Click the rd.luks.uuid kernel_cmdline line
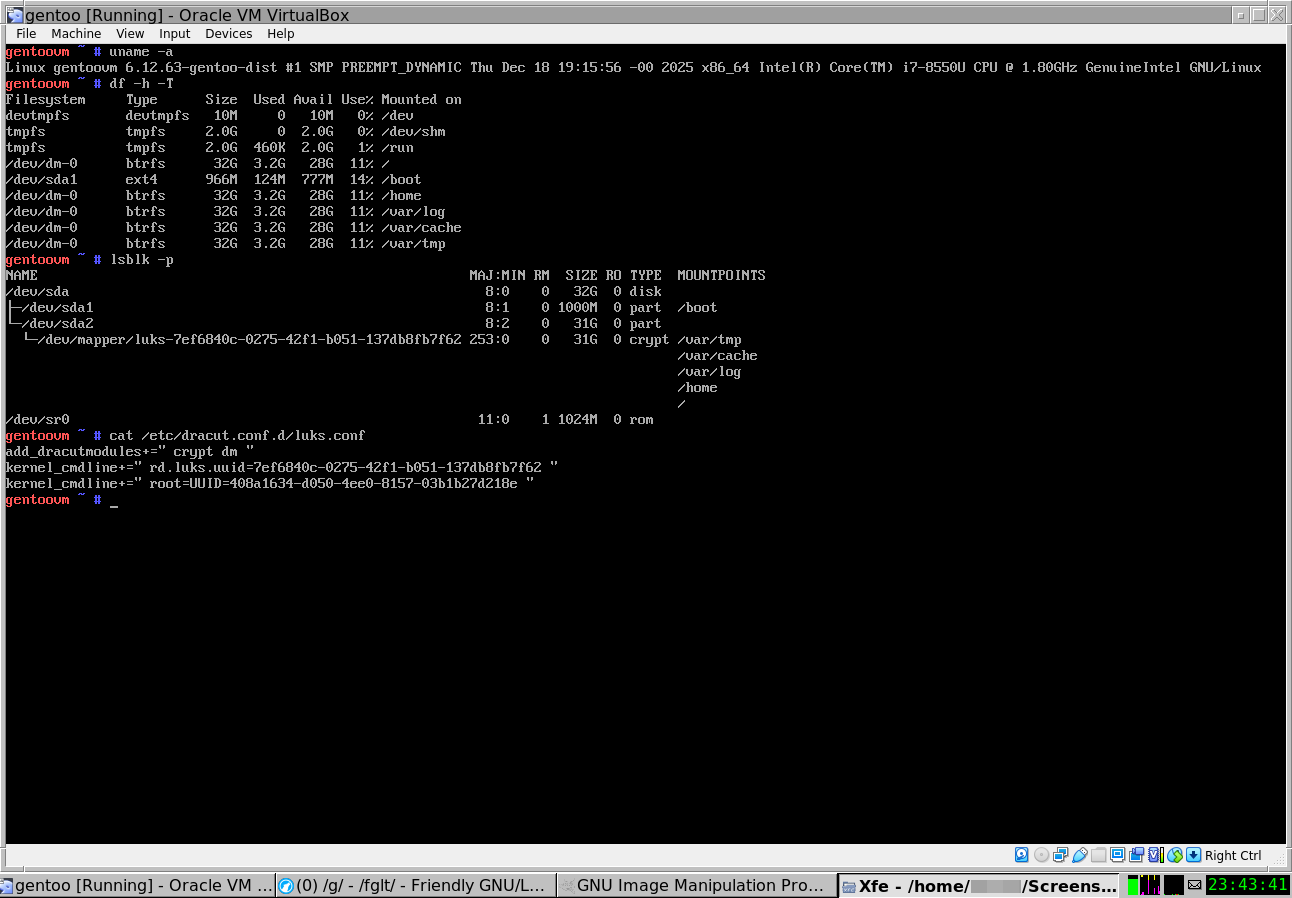Screen dimensions: 1292x898 (x=281, y=467)
